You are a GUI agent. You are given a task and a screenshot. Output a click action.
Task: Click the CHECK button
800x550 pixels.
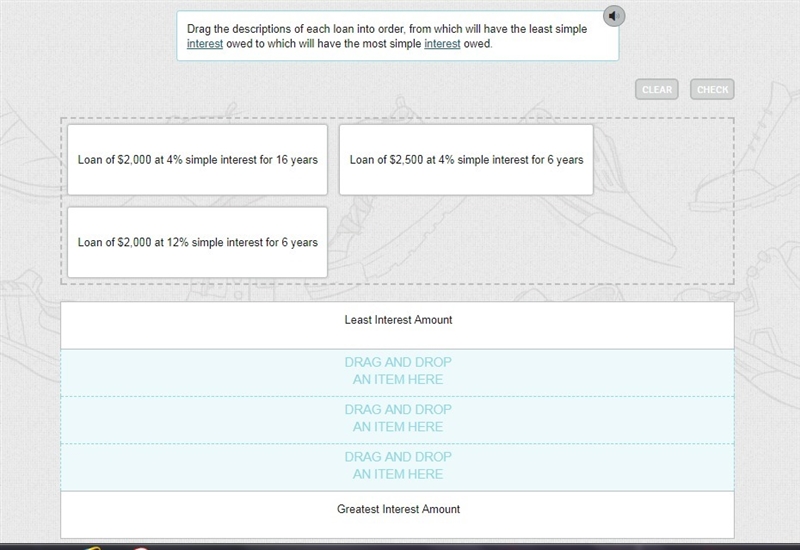[x=712, y=89]
